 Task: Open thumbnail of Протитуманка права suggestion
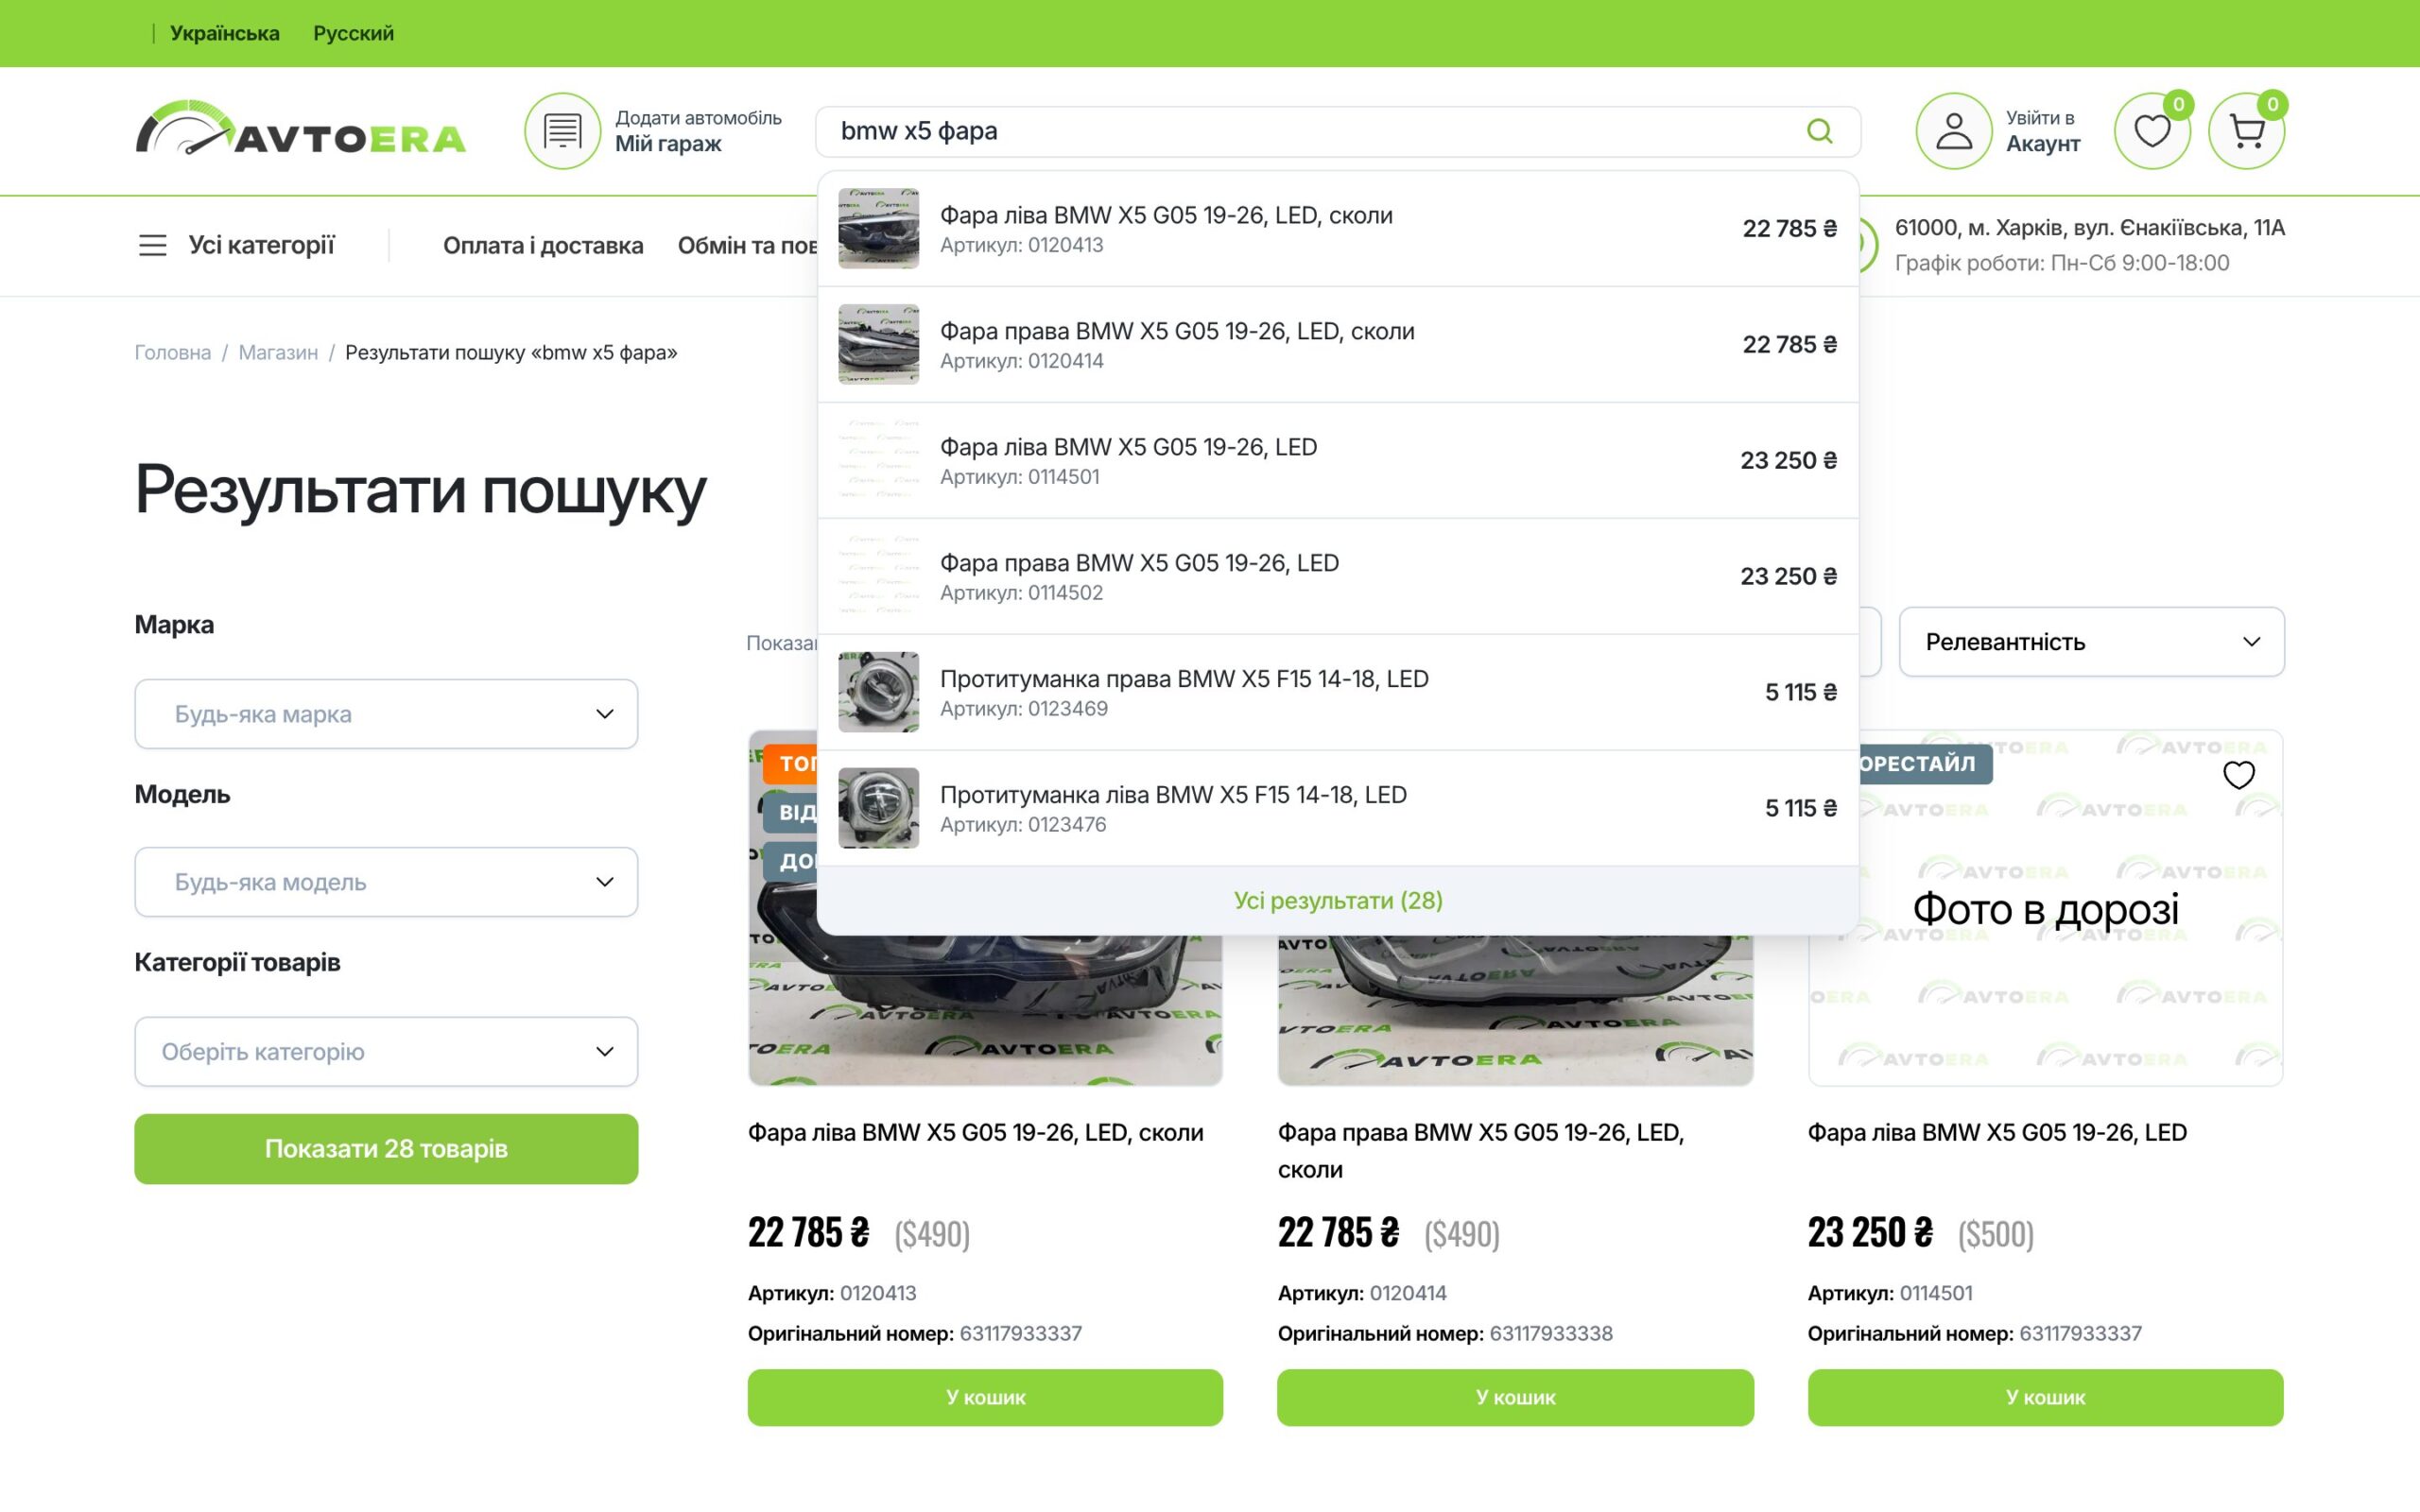(878, 692)
